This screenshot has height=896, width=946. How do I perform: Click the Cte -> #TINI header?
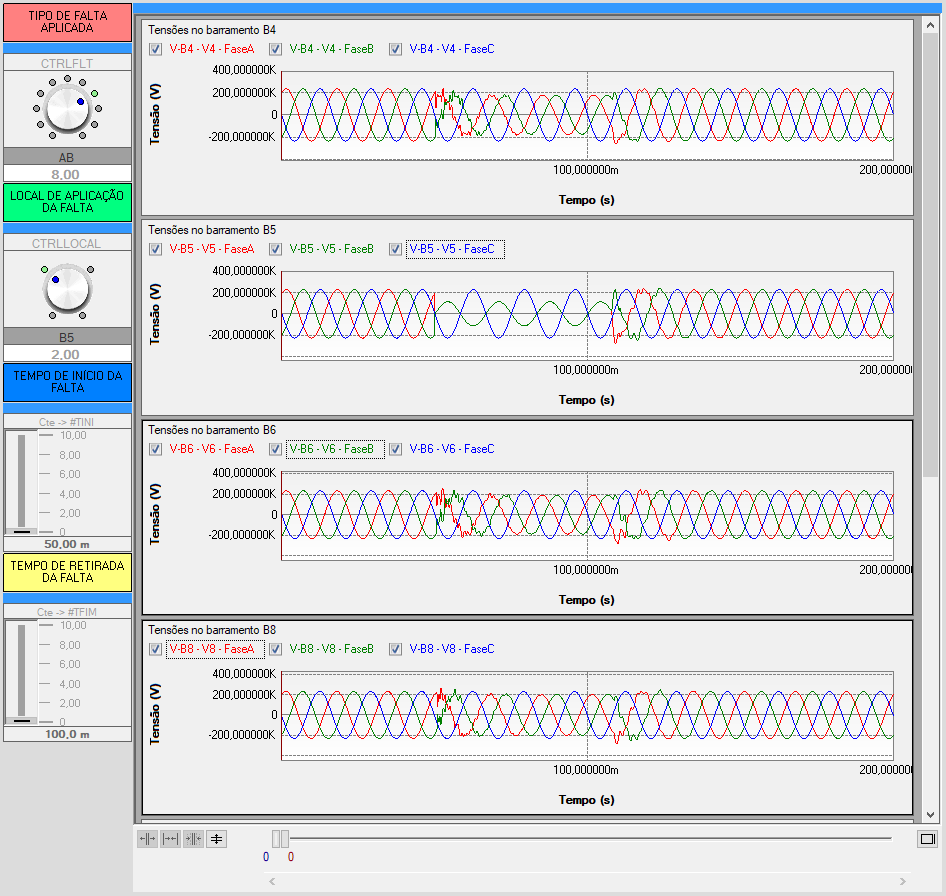(67, 422)
